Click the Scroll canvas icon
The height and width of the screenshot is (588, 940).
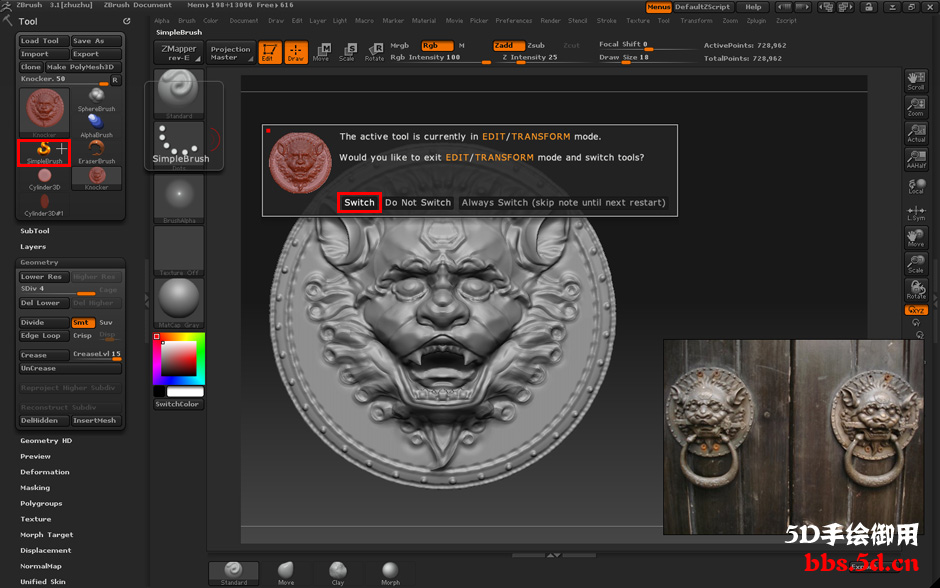click(x=916, y=81)
